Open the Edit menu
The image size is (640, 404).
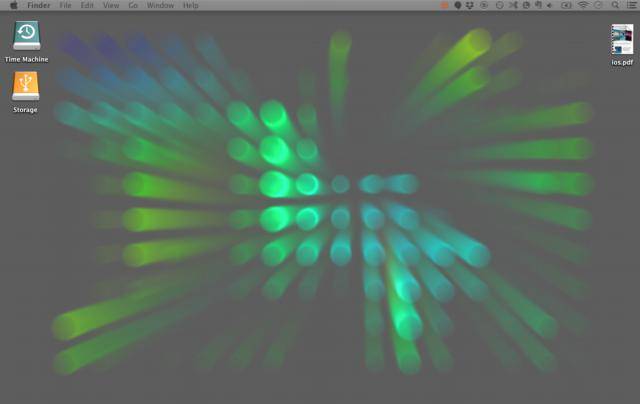tap(87, 5)
